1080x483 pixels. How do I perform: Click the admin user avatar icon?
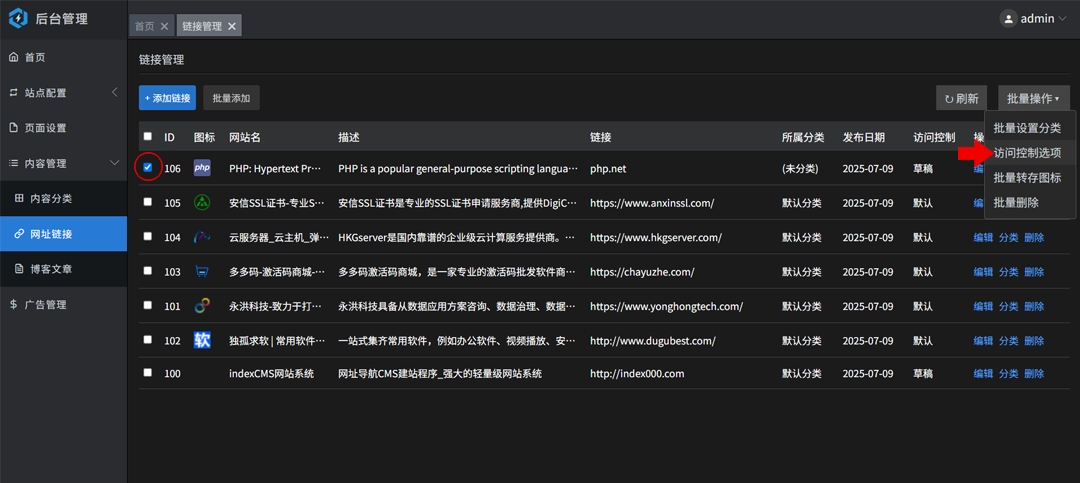(x=1009, y=18)
